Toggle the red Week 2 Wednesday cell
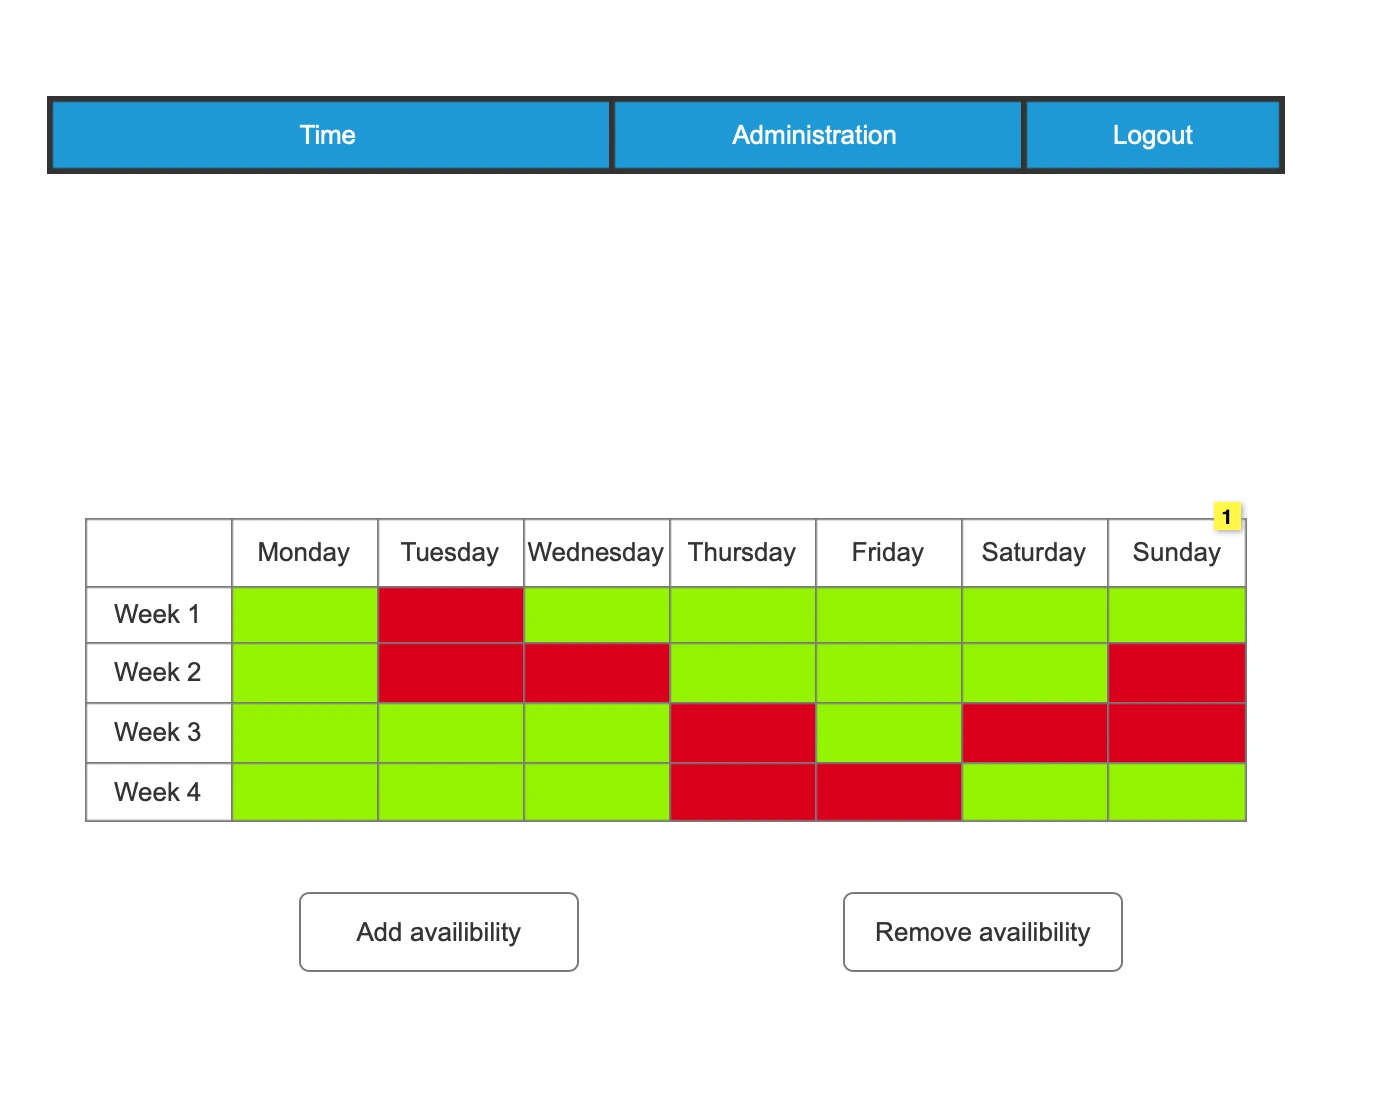Image resolution: width=1382 pixels, height=1120 pixels. tap(597, 673)
